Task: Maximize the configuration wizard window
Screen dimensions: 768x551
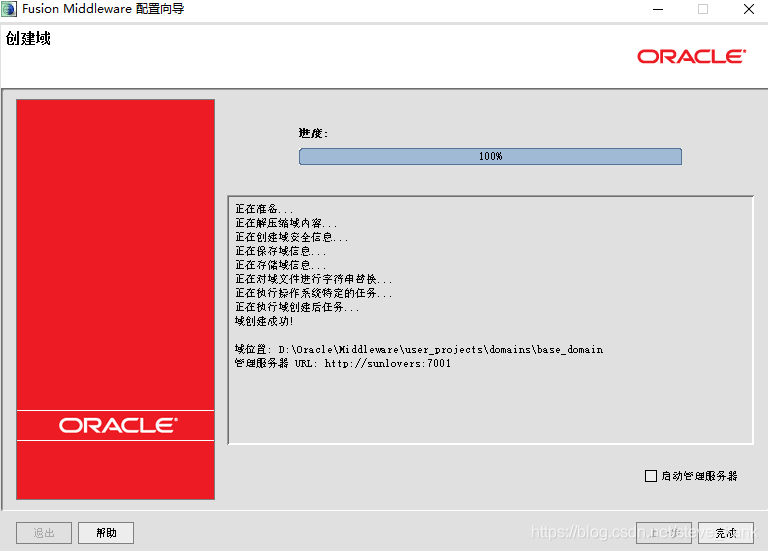Action: point(703,9)
